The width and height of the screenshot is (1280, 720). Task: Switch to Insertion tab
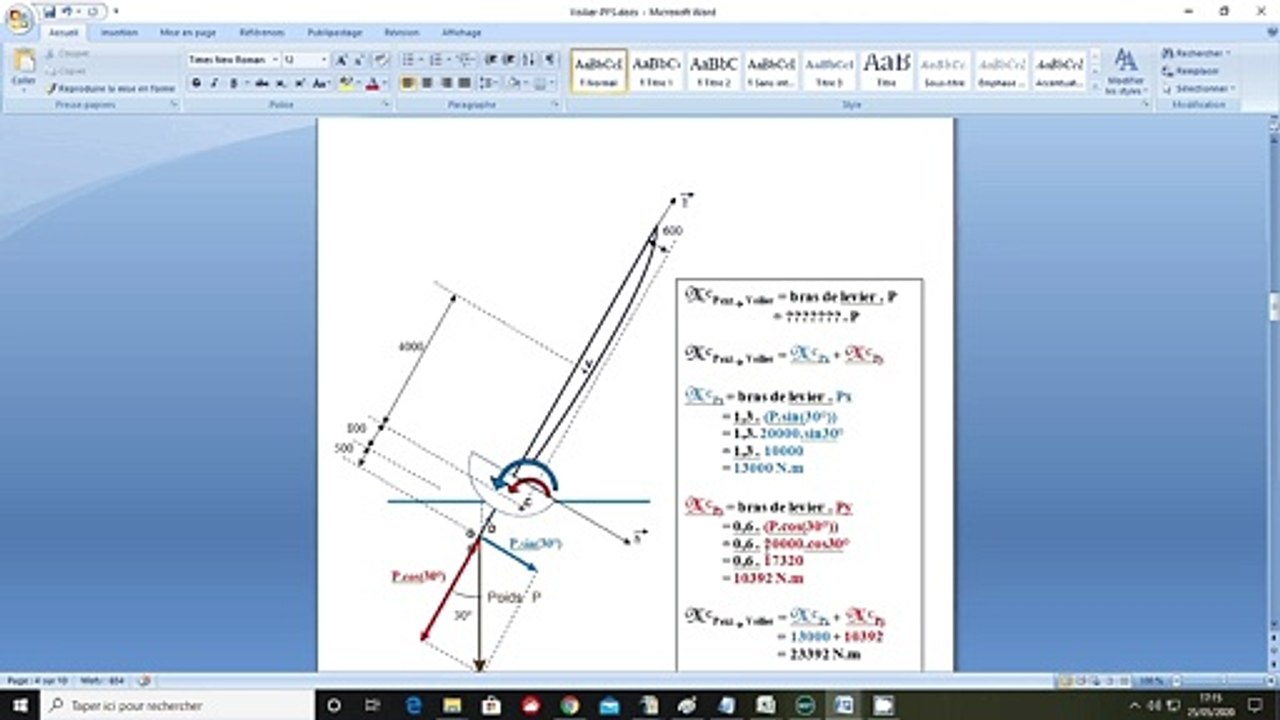click(x=119, y=32)
